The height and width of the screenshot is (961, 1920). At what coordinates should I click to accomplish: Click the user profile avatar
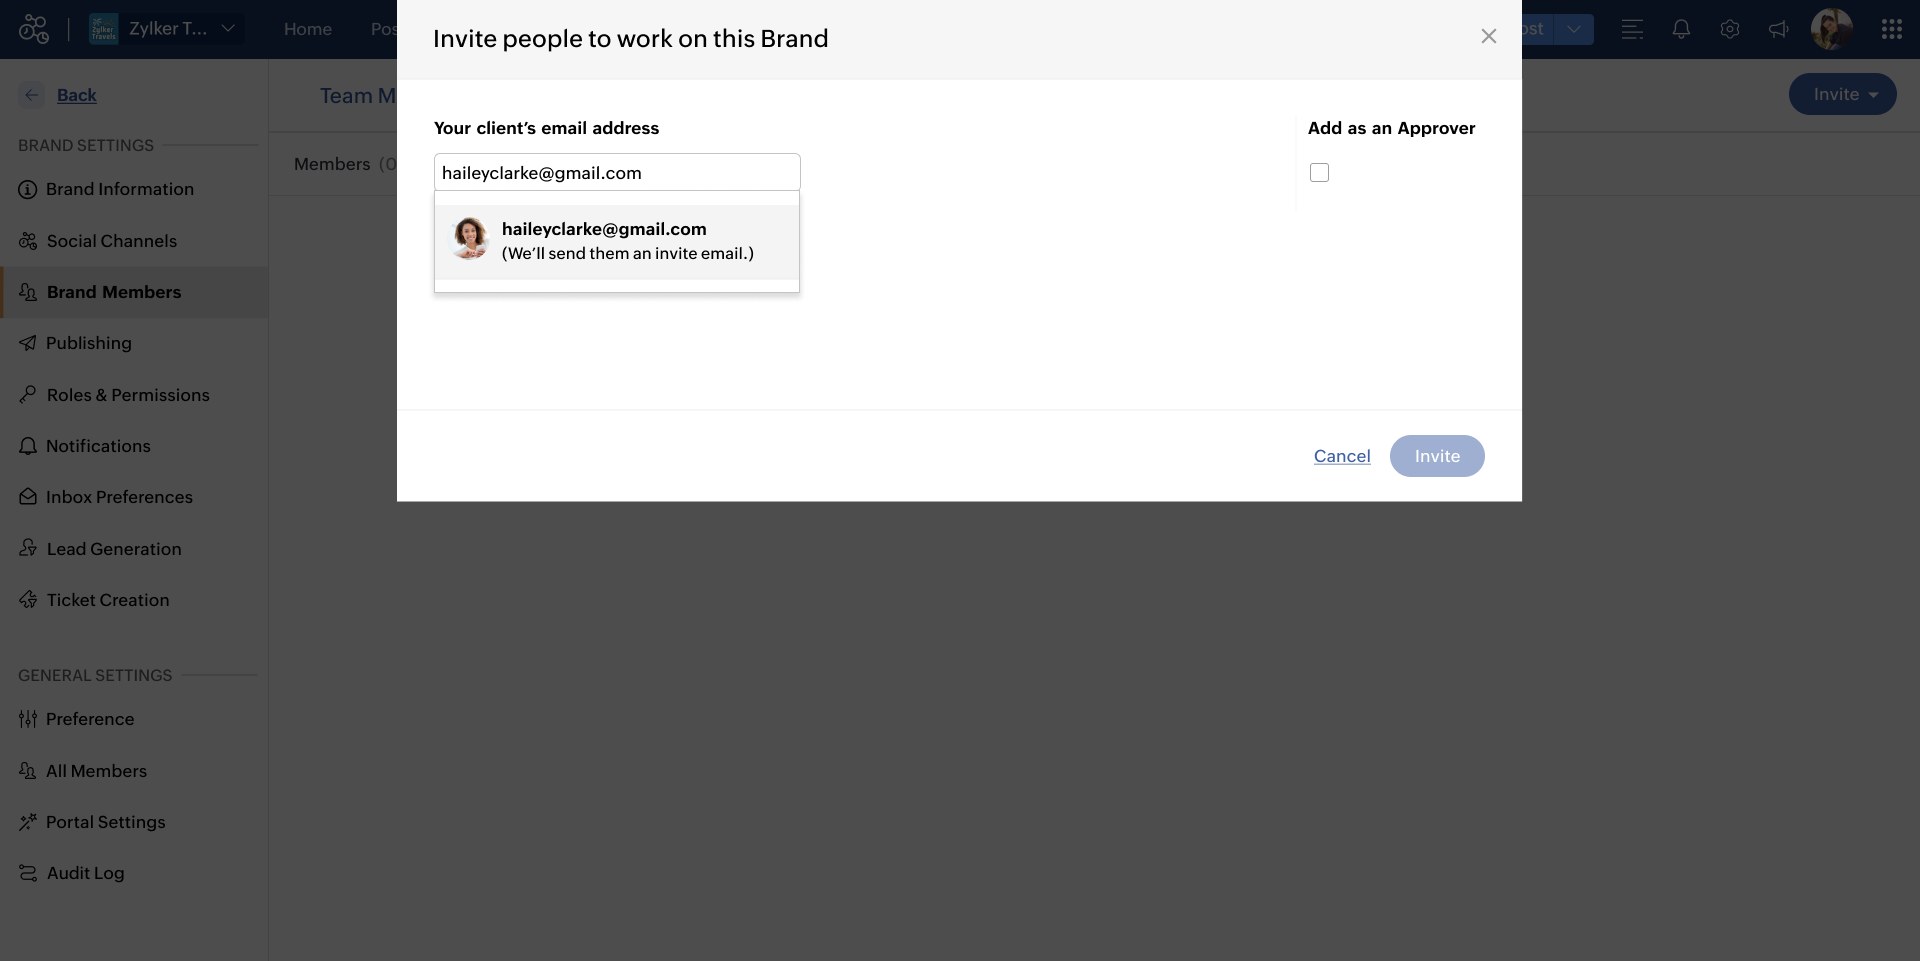1831,29
